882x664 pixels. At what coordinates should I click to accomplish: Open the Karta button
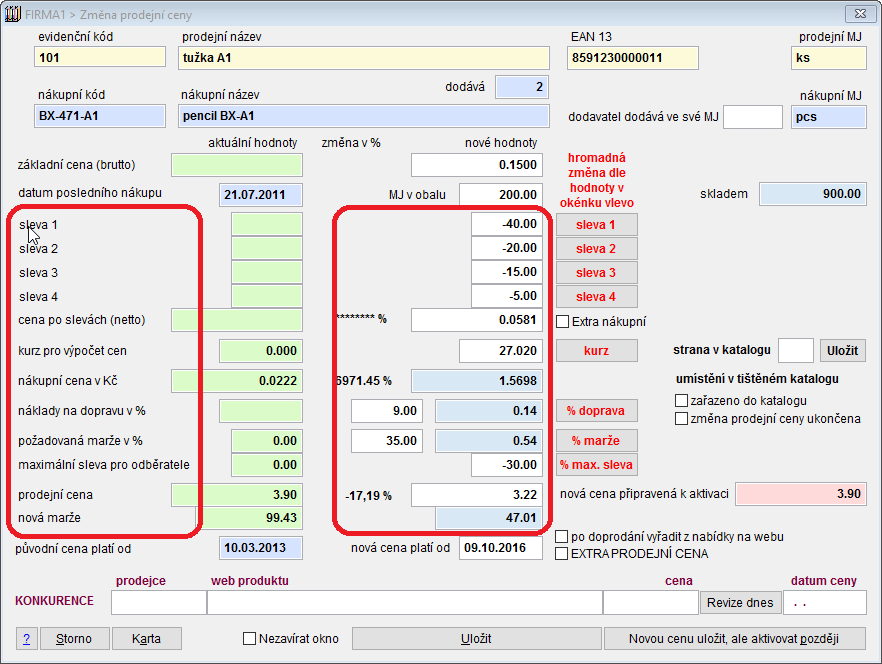146,639
